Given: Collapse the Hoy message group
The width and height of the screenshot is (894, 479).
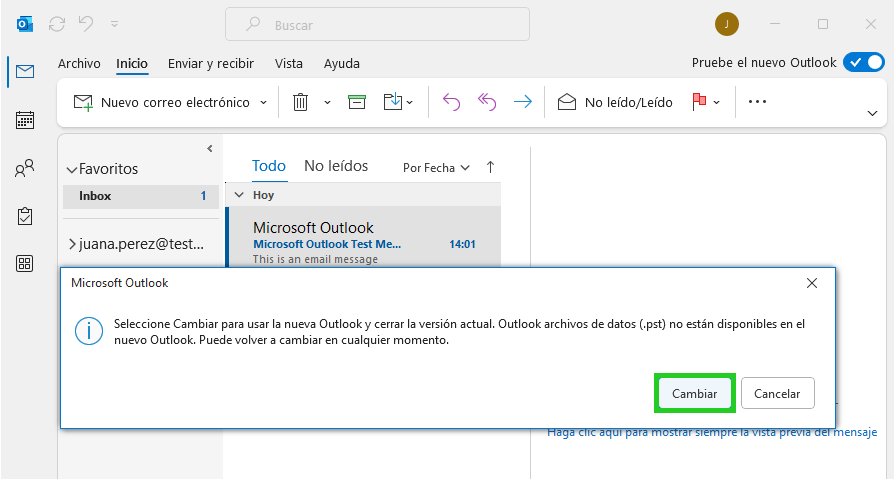Looking at the screenshot, I should click(239, 195).
